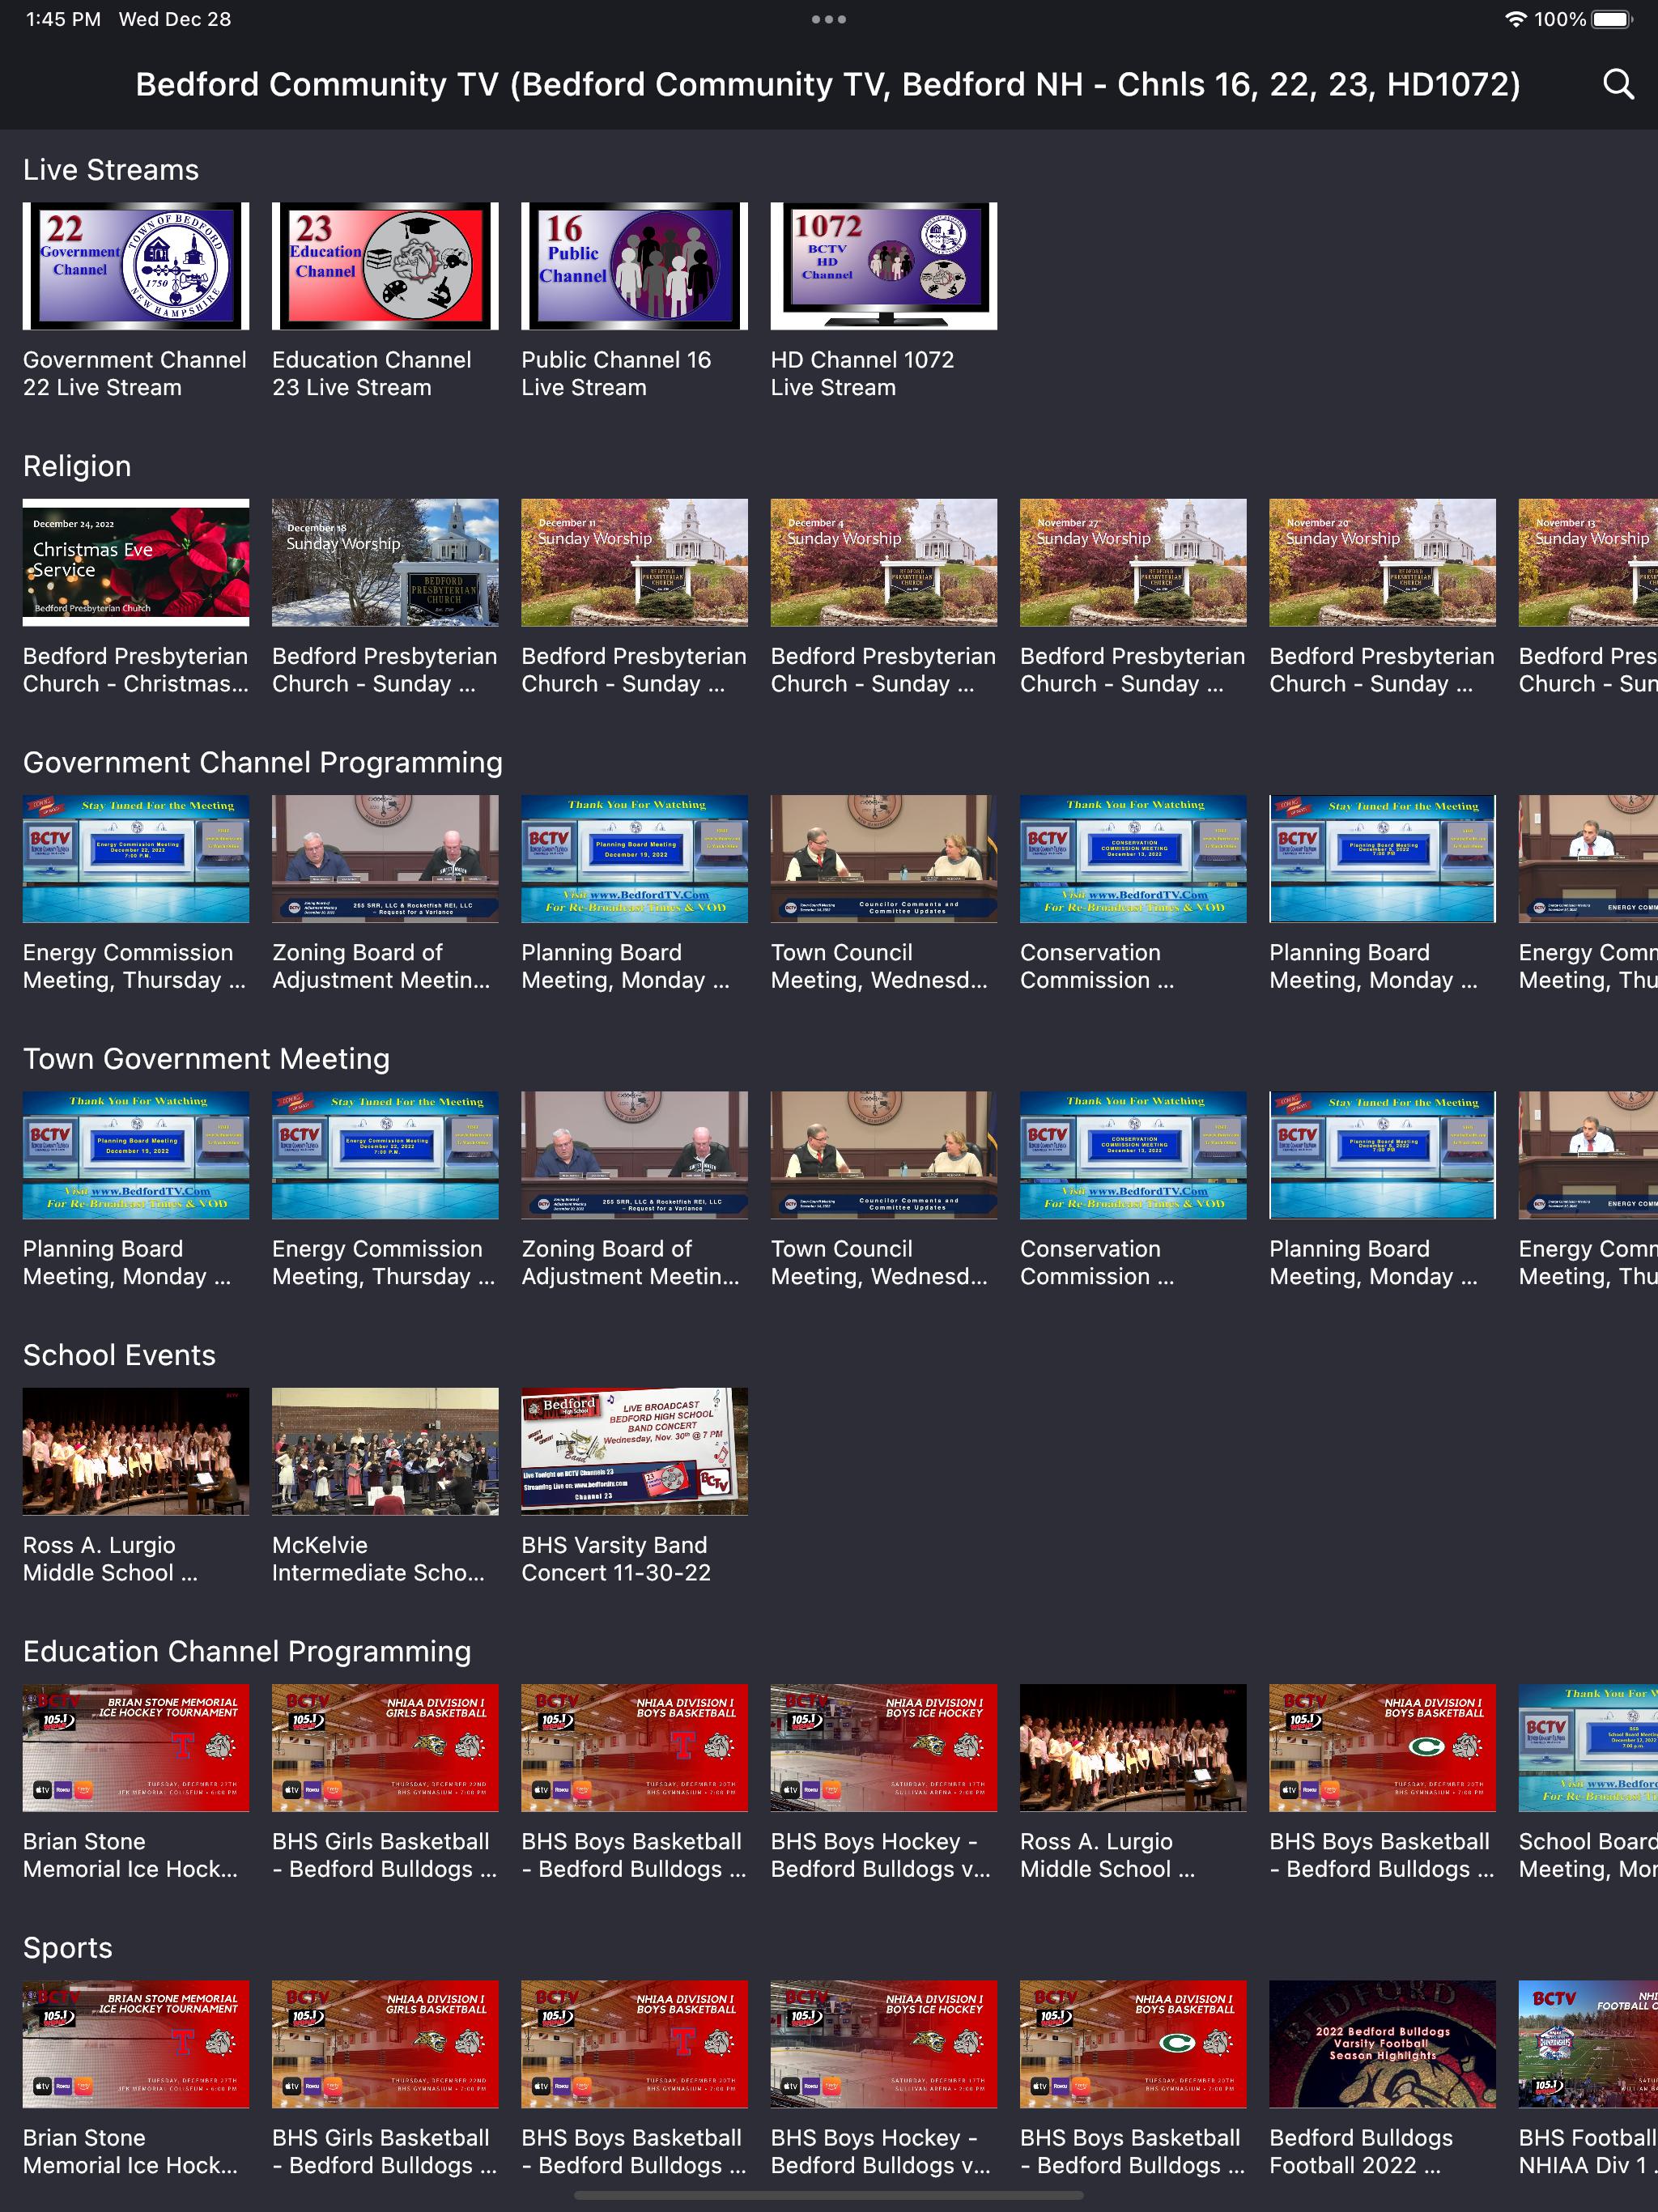Image resolution: width=1658 pixels, height=2212 pixels.
Task: Select Ross A. Lurgio thumbnail in School Events
Action: 136,1451
